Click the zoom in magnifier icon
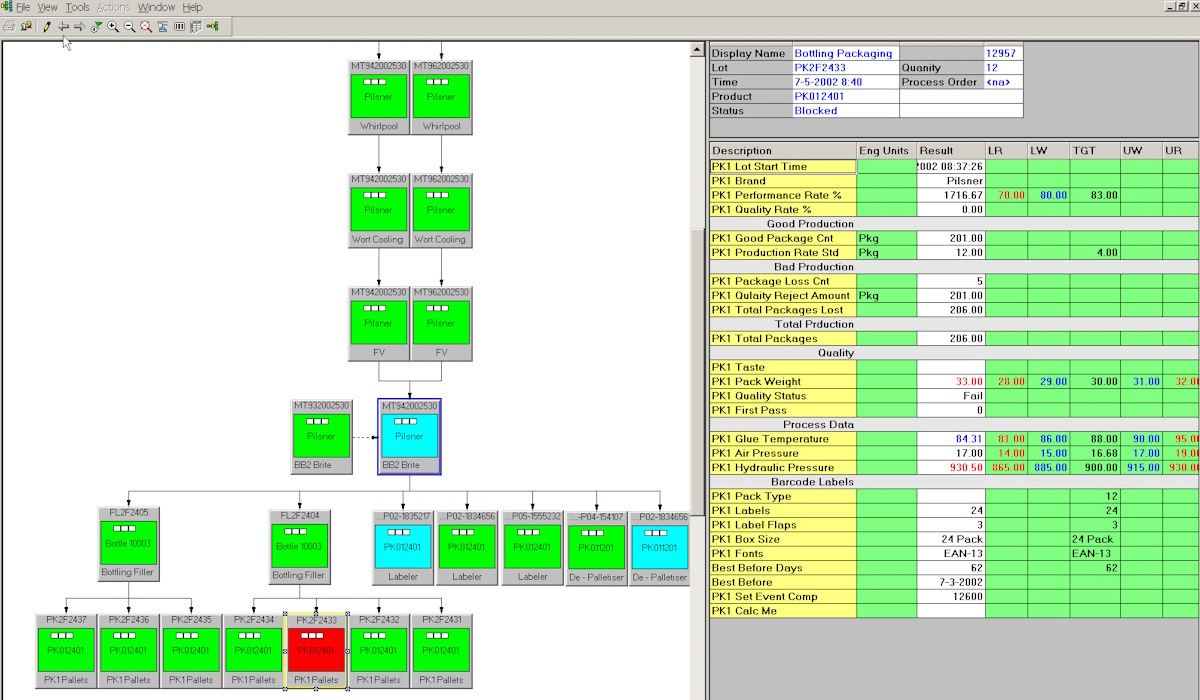The image size is (1200, 700). (x=113, y=26)
